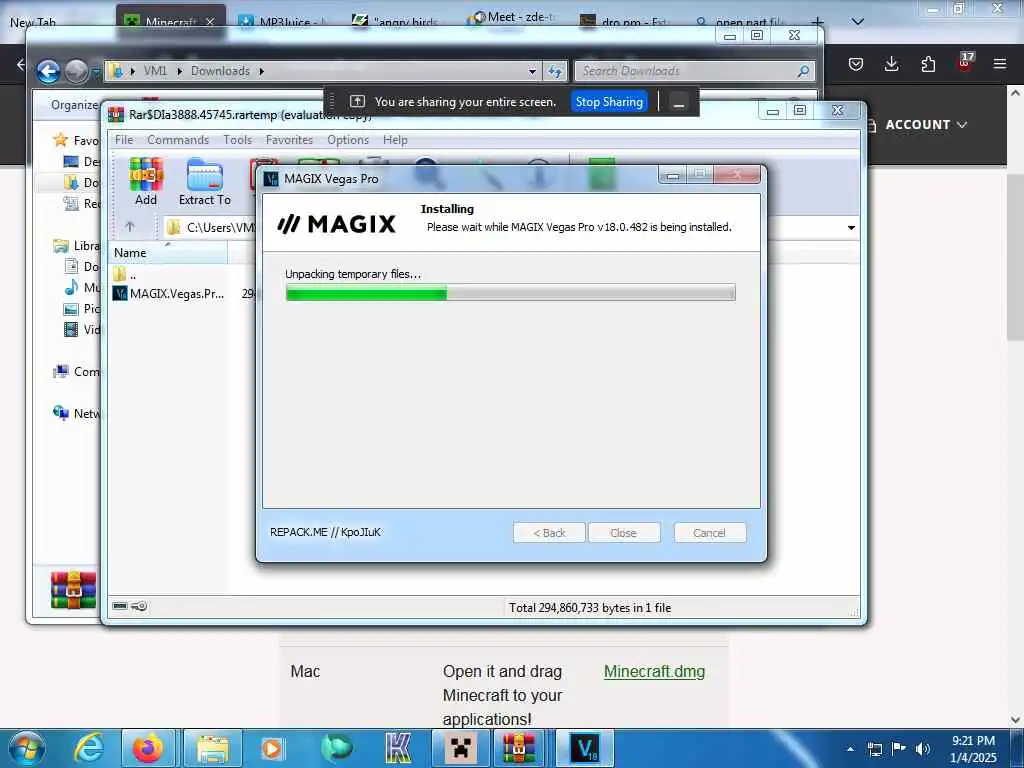Select Libraries in the Explorer sidebar
Image resolution: width=1024 pixels, height=768 pixels.
click(77, 246)
